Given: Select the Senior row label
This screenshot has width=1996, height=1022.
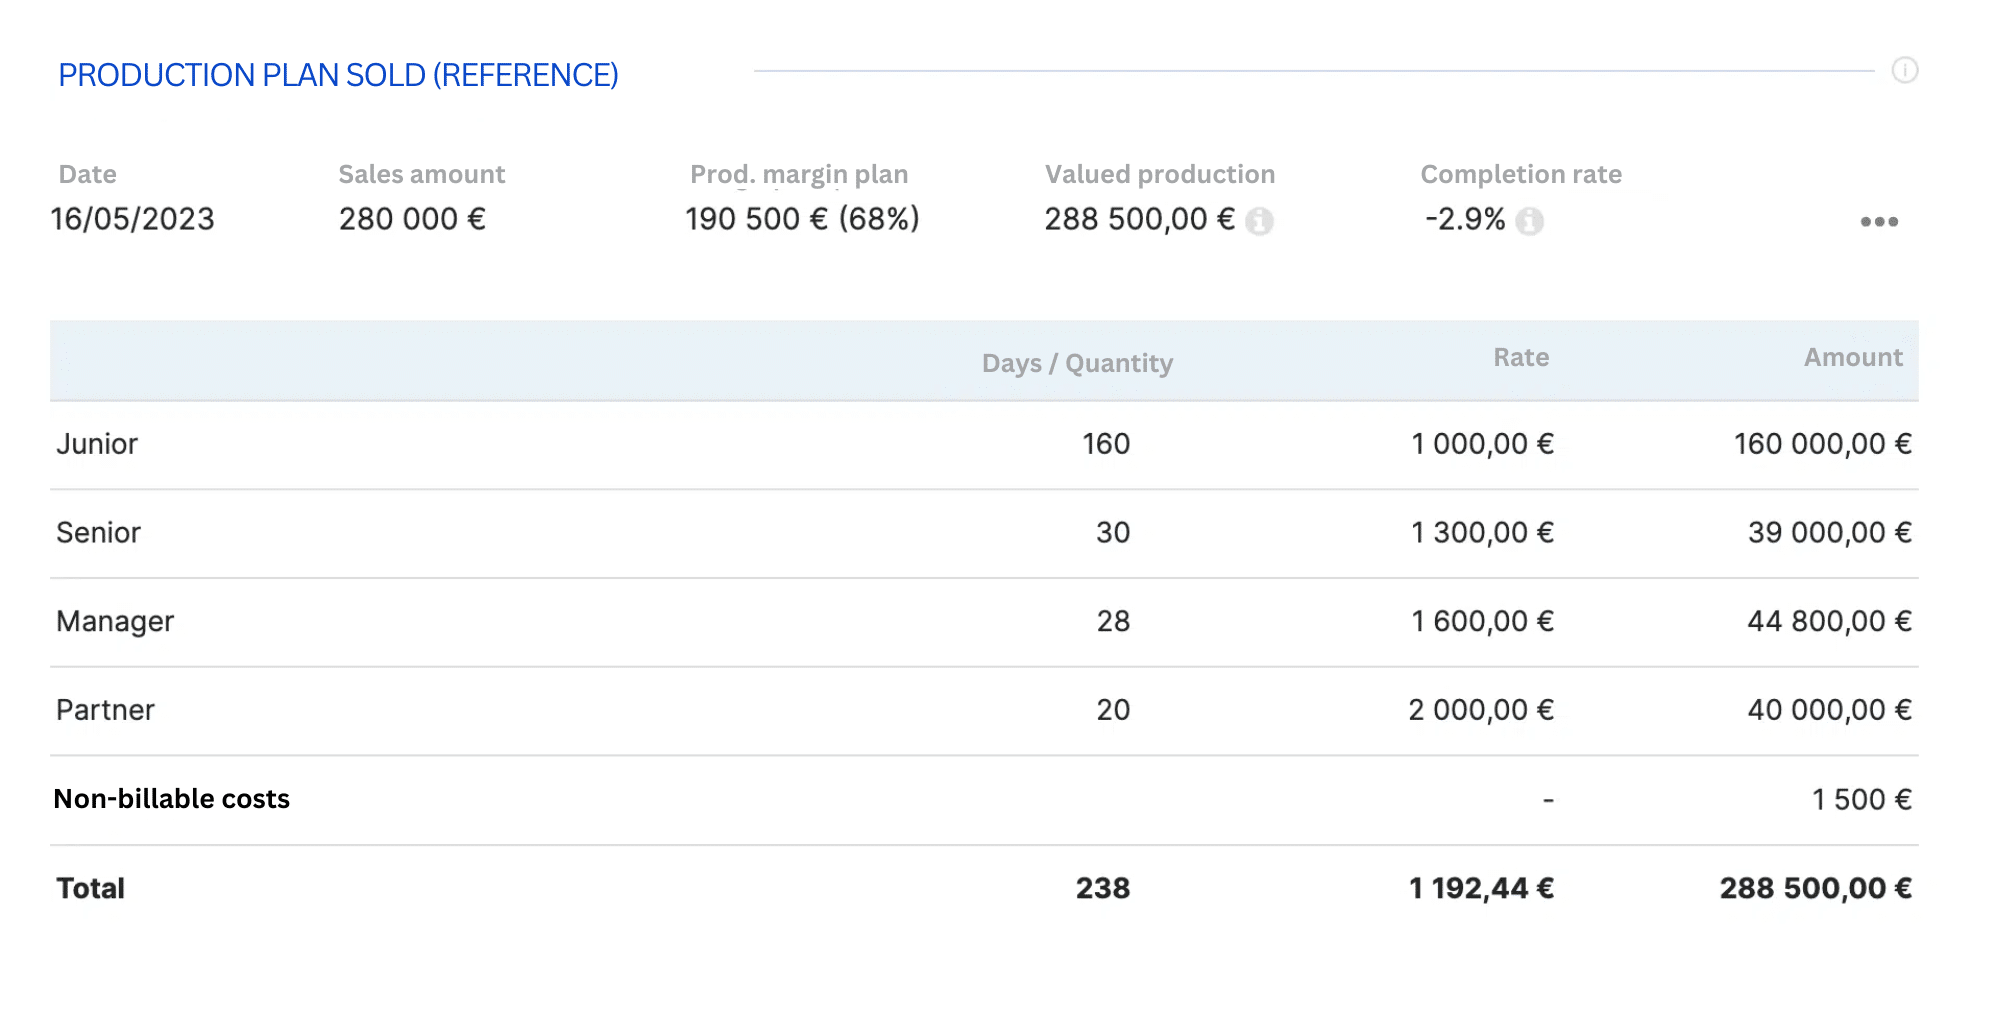Looking at the screenshot, I should click(x=98, y=533).
